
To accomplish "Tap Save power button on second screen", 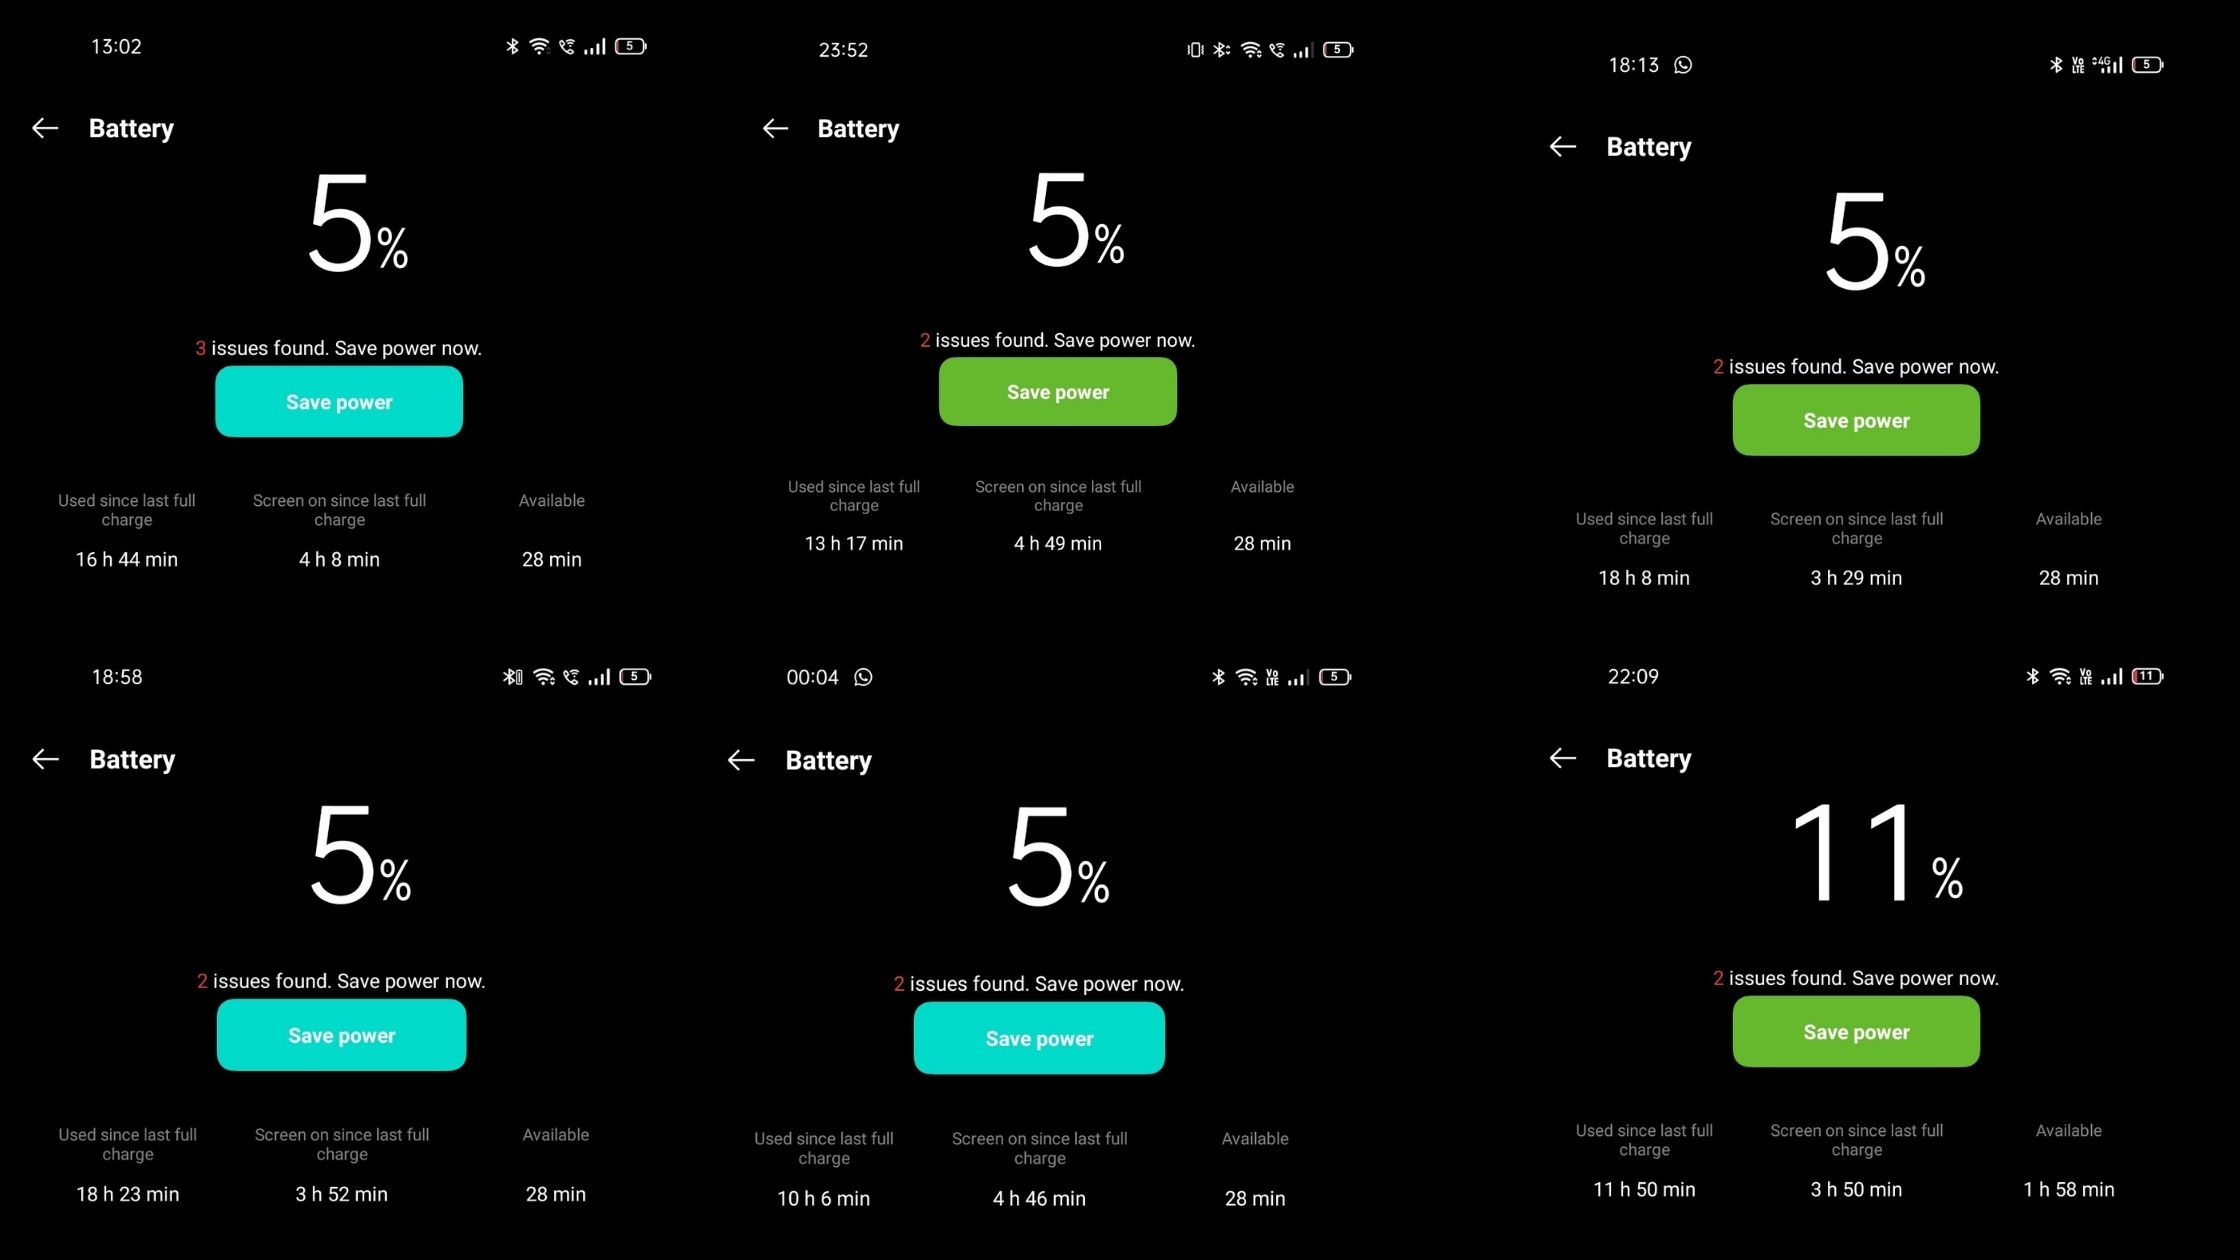I will click(1057, 392).
